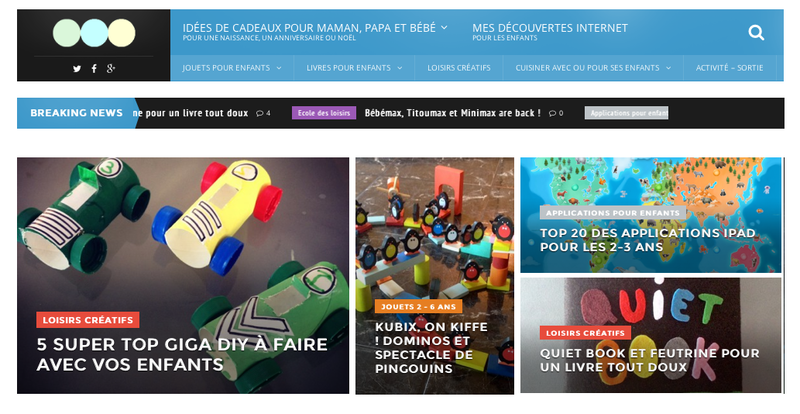Click the three-circle site logo
Screen dimensions: 800x414
click(x=94, y=33)
